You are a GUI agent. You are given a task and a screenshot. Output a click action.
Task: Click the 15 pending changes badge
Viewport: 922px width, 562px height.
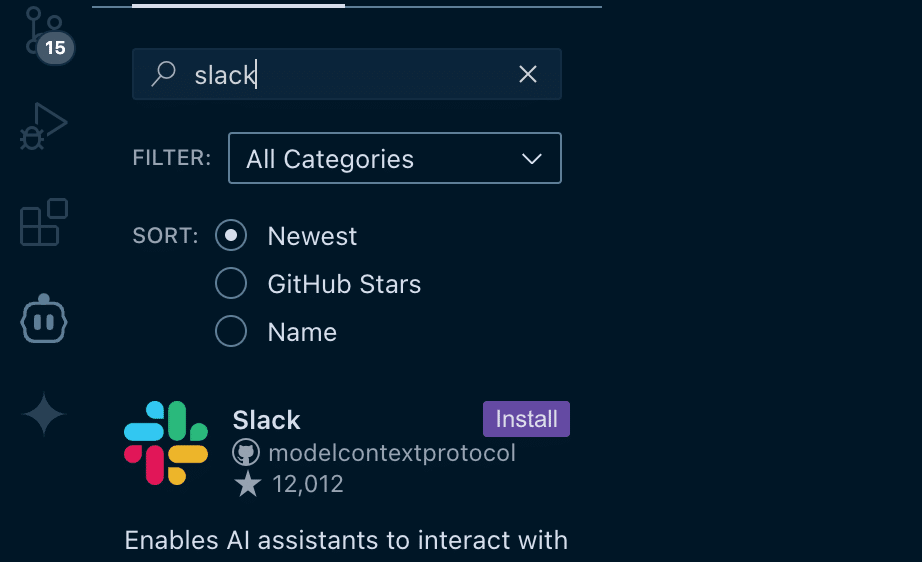55,47
